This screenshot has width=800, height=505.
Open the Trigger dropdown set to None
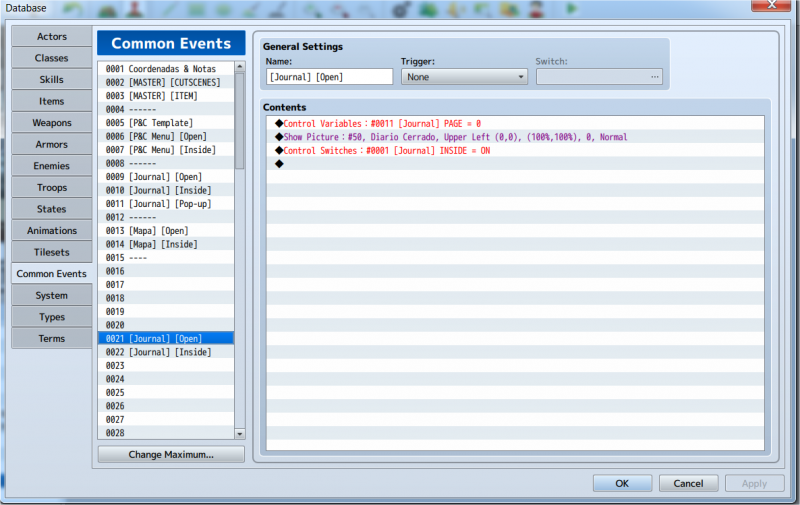coord(464,77)
